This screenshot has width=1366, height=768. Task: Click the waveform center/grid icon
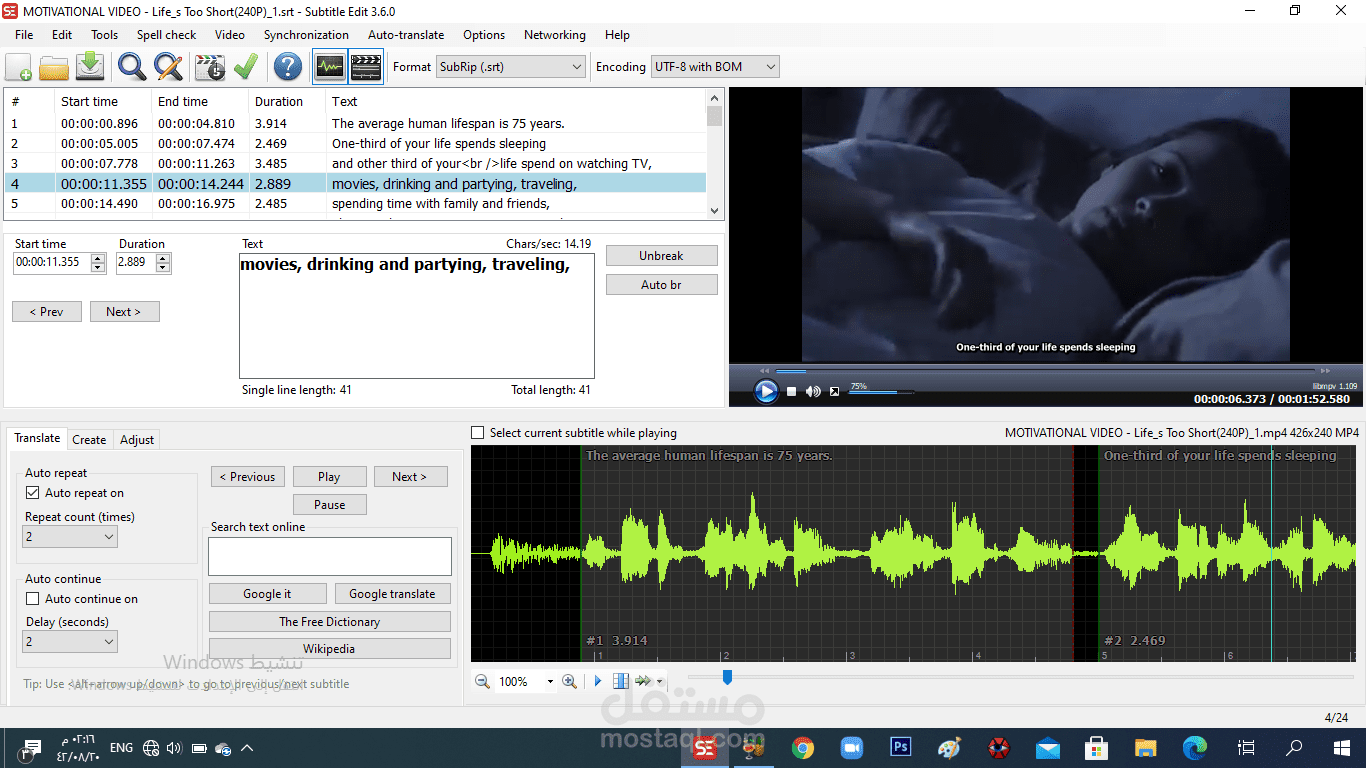coord(621,681)
